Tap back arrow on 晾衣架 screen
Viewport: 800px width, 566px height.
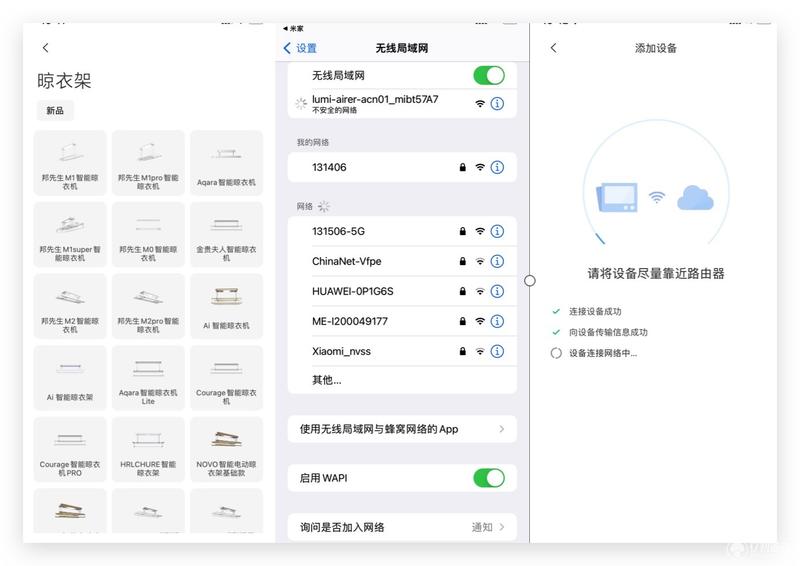pyautogui.click(x=45, y=48)
